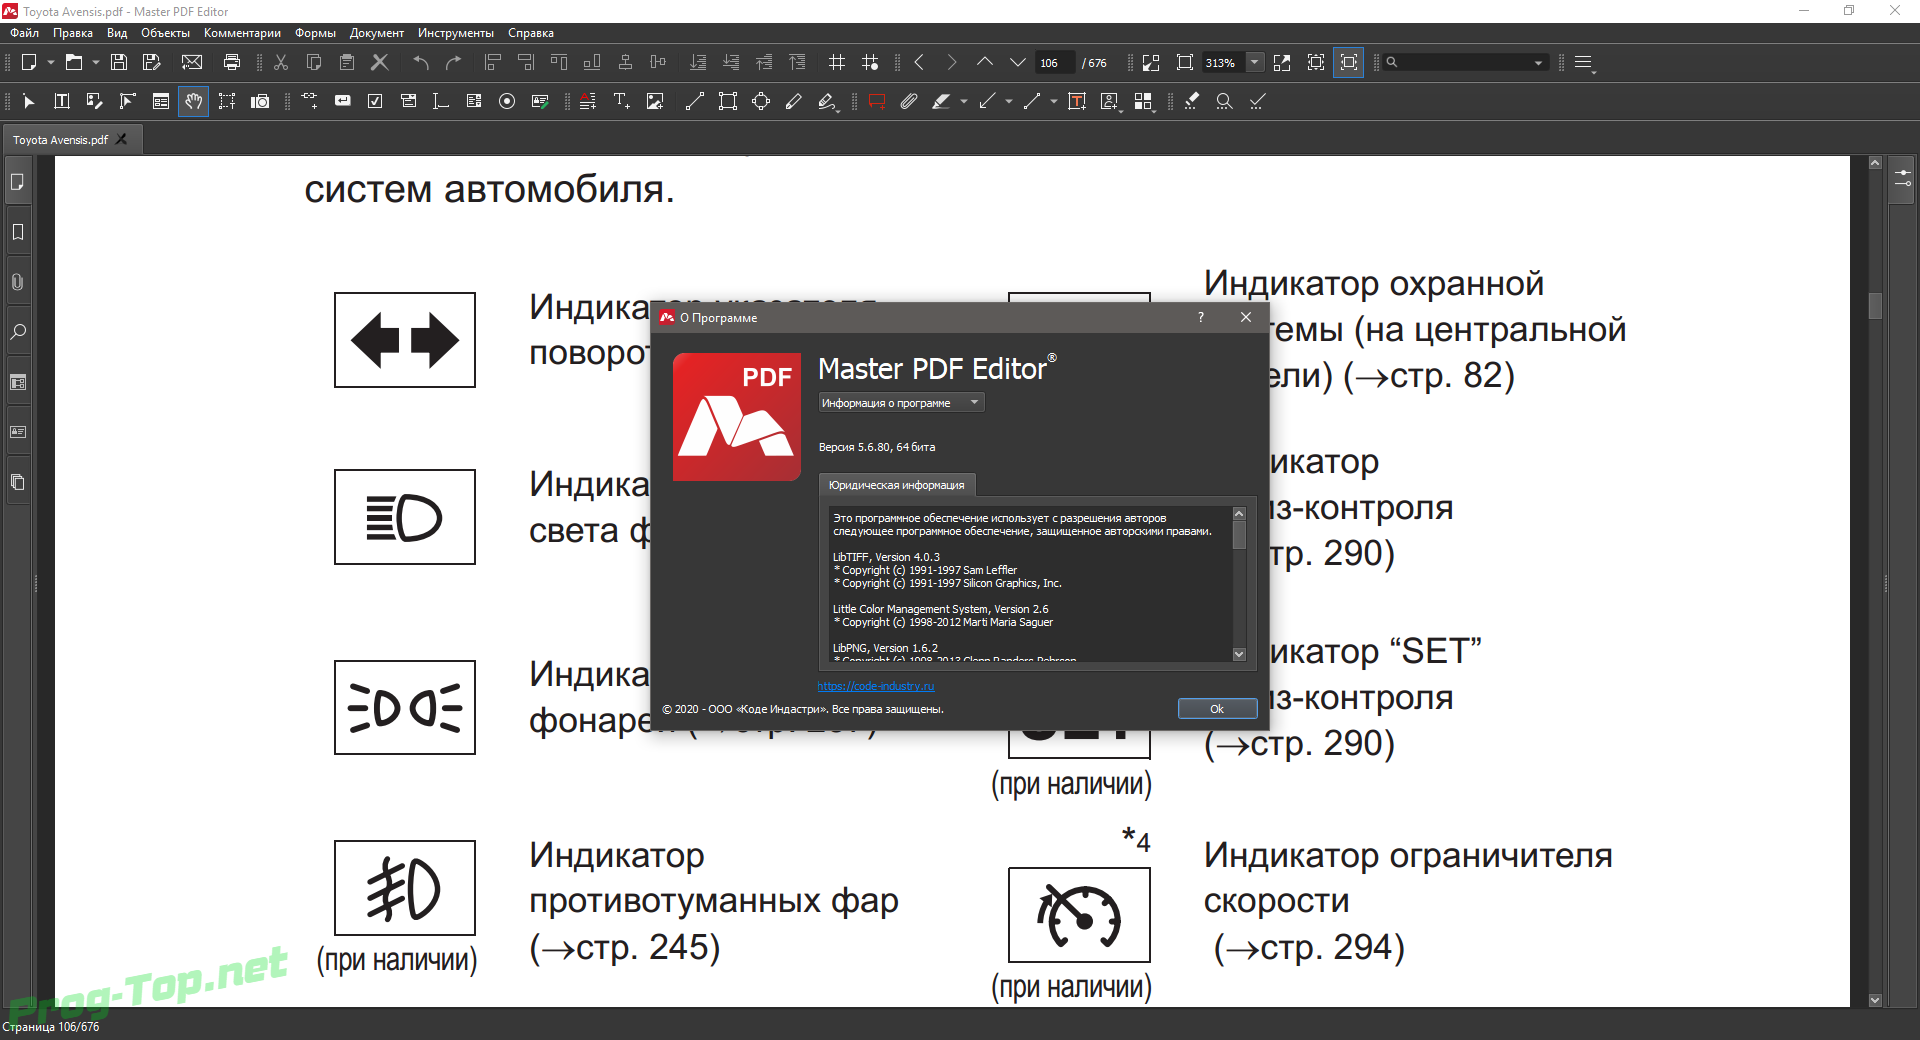The image size is (1920, 1040).
Task: Click the Redo arrow icon
Action: [x=454, y=62]
